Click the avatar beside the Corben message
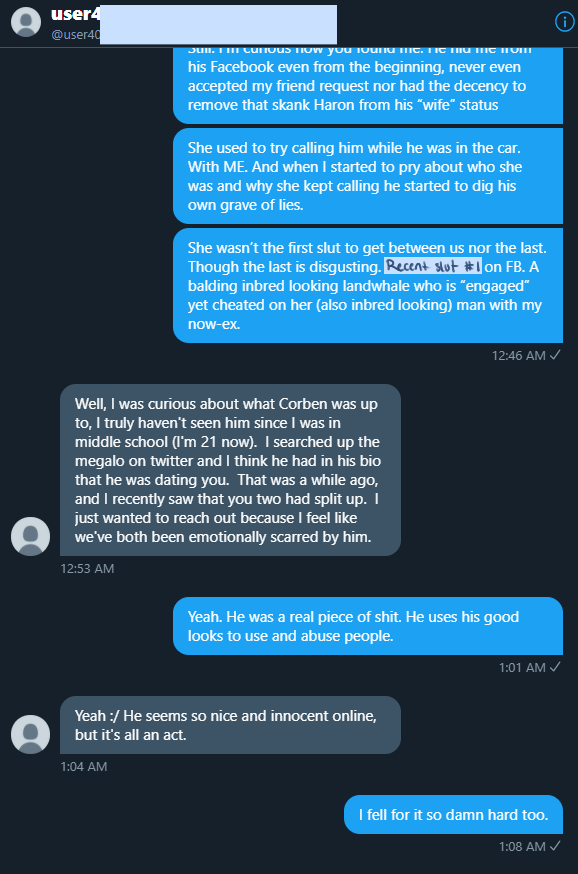Viewport: 578px width, 874px height. point(31,536)
